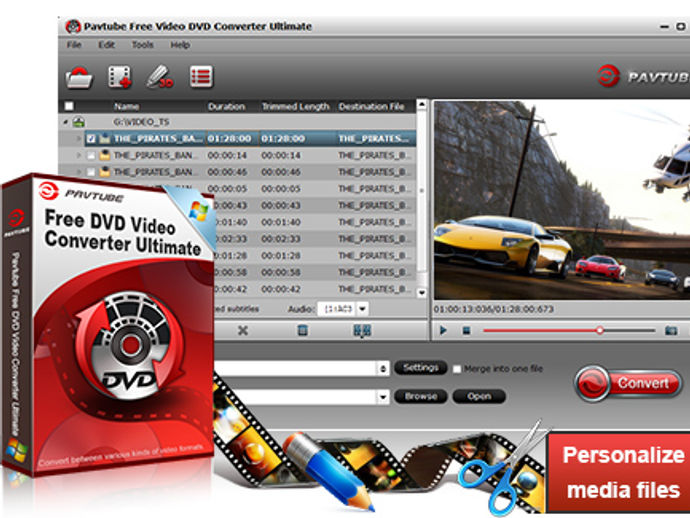Expand the 00:00:46 title row
Image resolution: width=690 pixels, height=518 pixels.
pos(79,172)
